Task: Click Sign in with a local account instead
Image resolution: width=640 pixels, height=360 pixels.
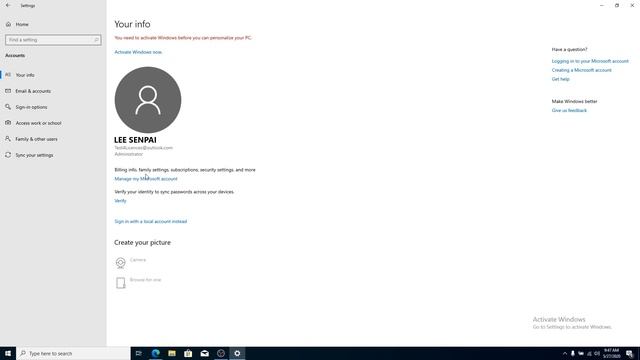Action: (x=151, y=221)
